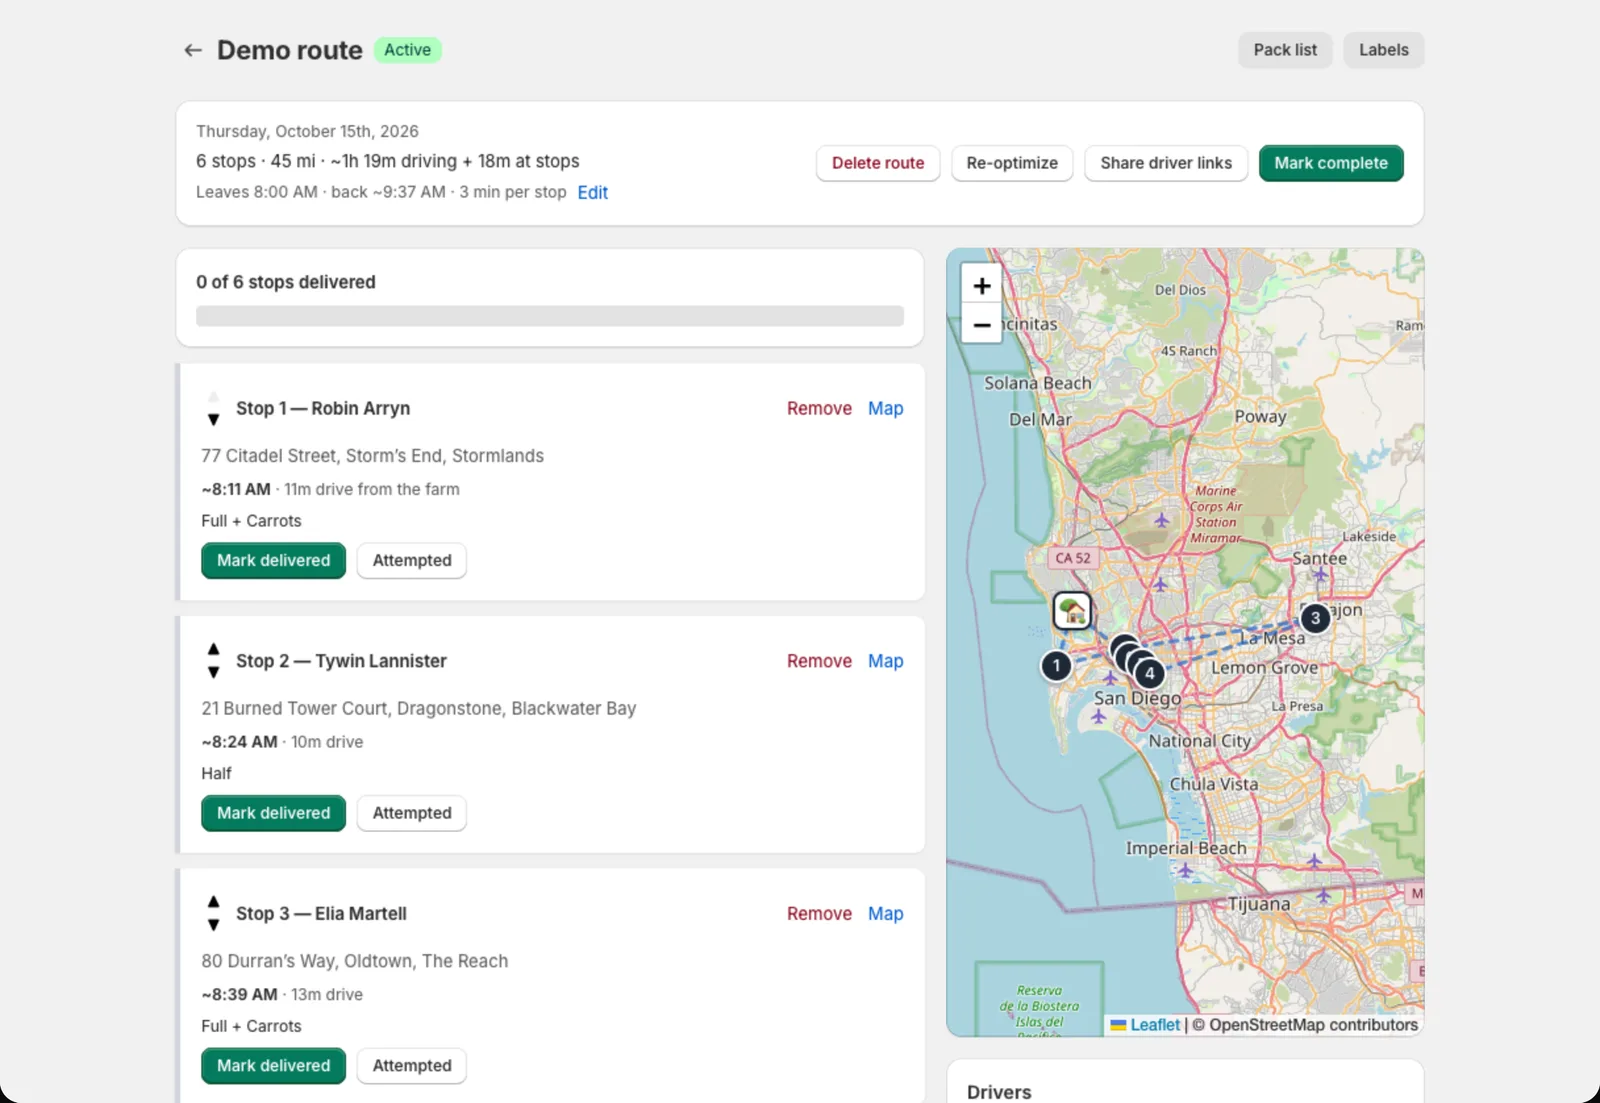
Task: Move Stop 3 Elia Martell up
Action: 213,902
